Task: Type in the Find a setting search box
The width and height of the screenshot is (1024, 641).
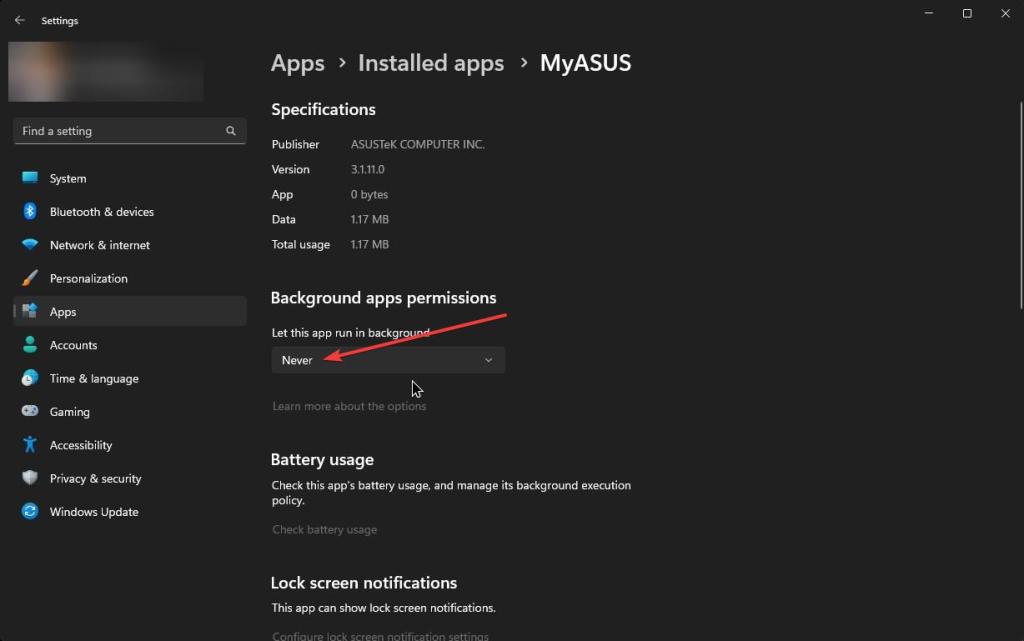Action: click(120, 131)
